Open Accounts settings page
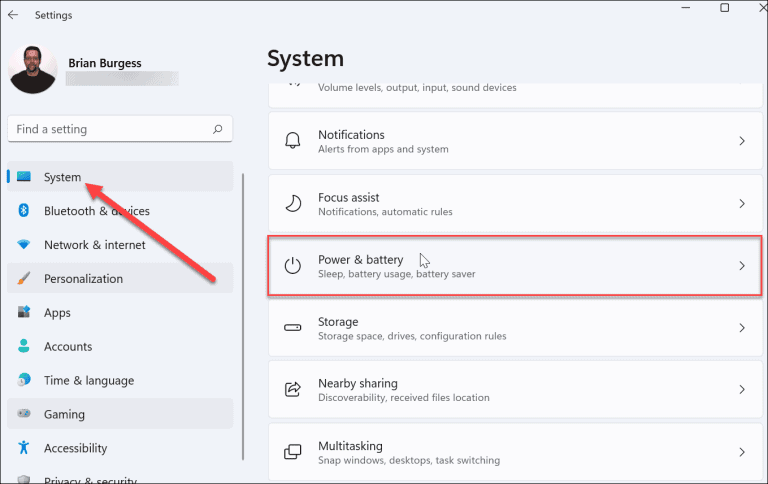Viewport: 768px width, 484px height. (x=67, y=347)
